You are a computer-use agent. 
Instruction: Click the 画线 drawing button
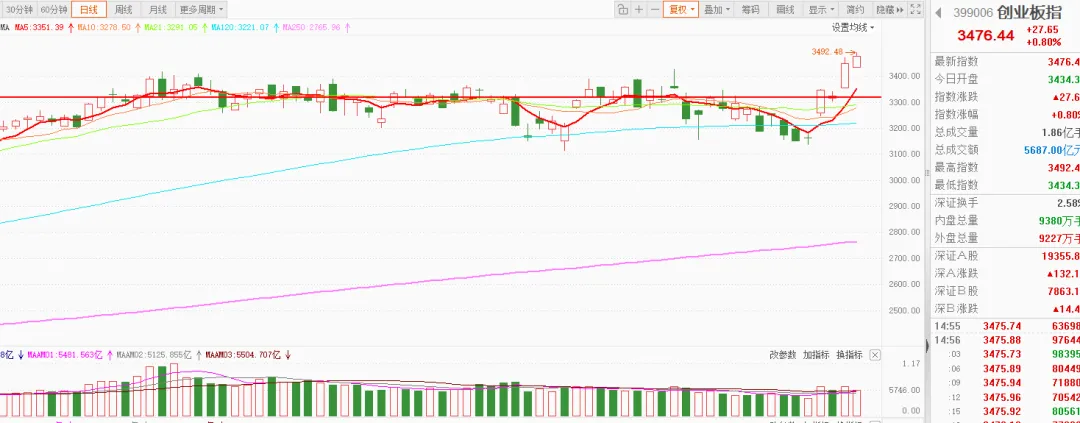pos(785,10)
